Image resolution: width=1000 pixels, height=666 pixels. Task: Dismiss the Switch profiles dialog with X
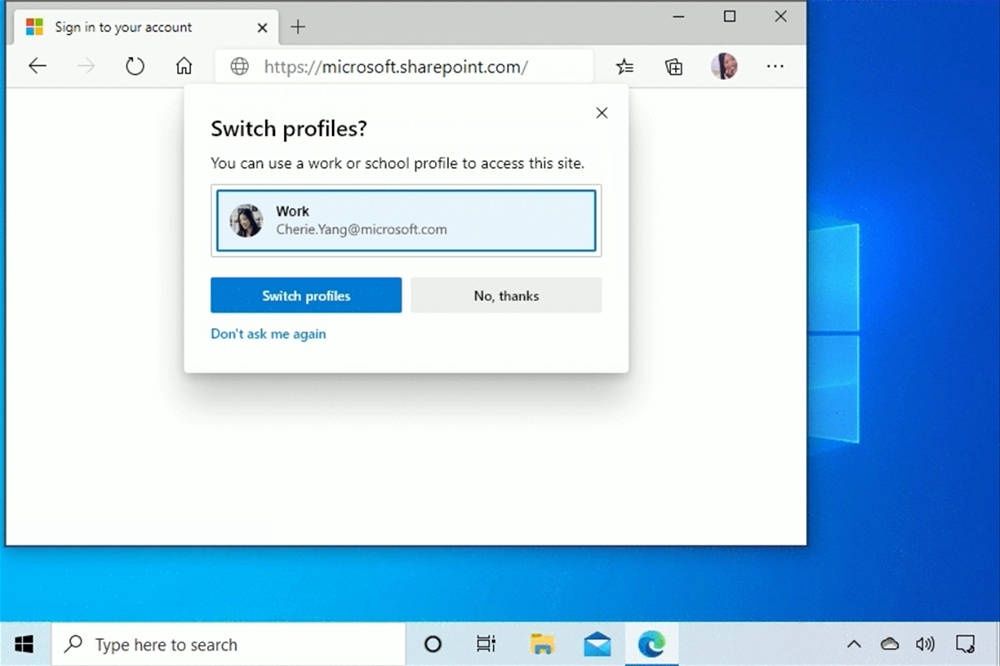coord(601,113)
